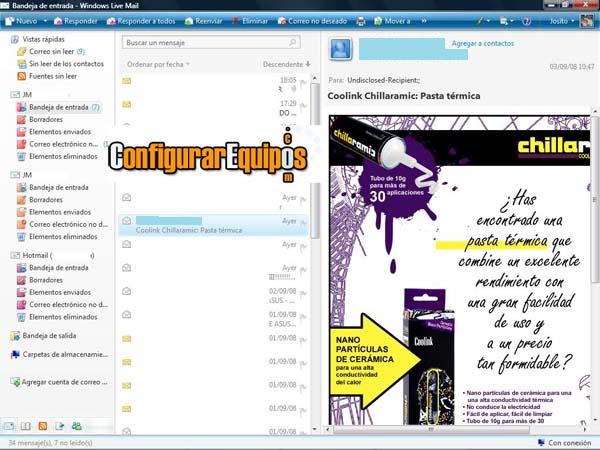Click the search magnifier icon
The width and height of the screenshot is (600, 450).
(293, 42)
